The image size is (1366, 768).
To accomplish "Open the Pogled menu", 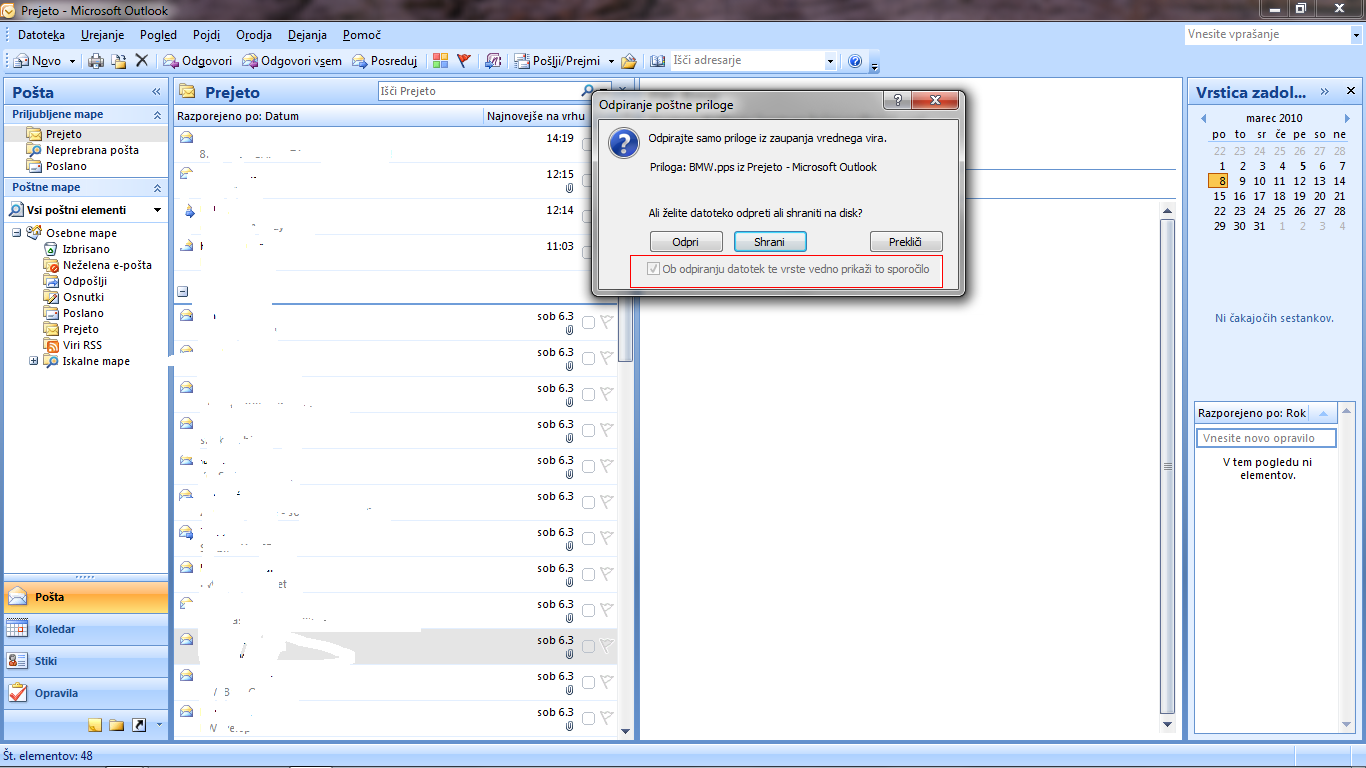I will tap(159, 35).
